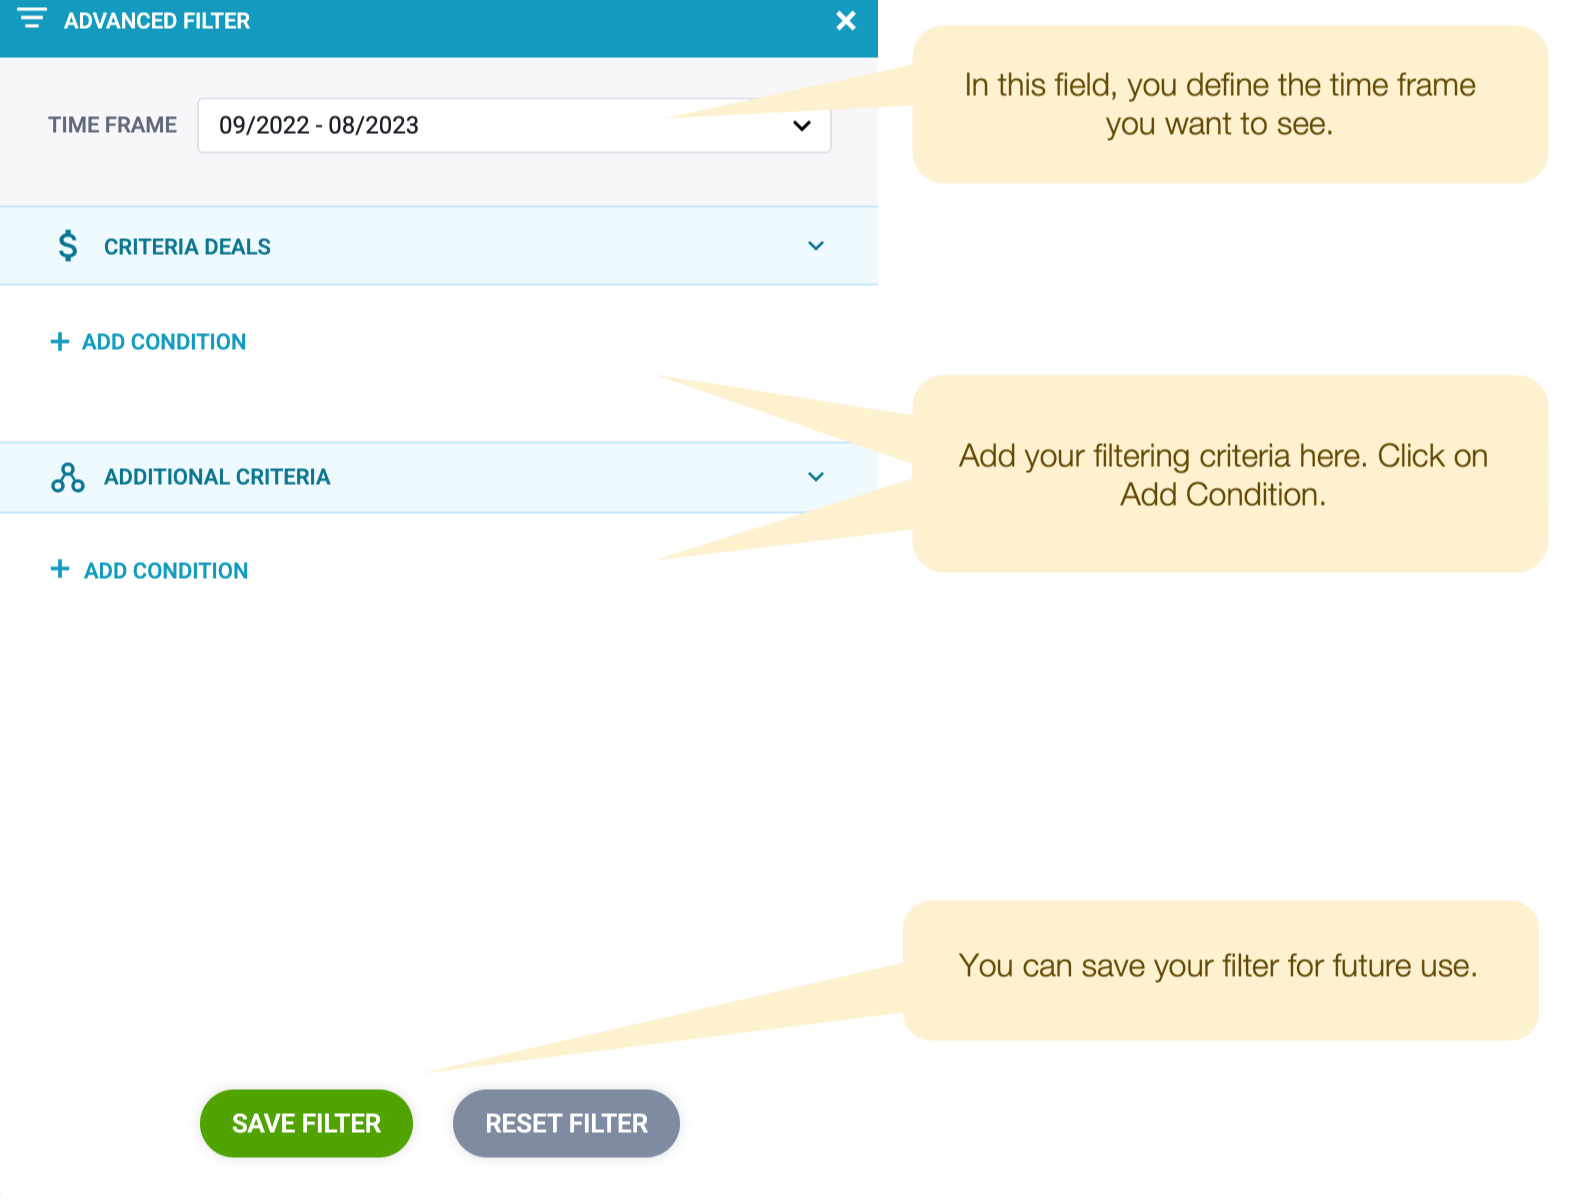Select the Criteria Deals header text

187,247
